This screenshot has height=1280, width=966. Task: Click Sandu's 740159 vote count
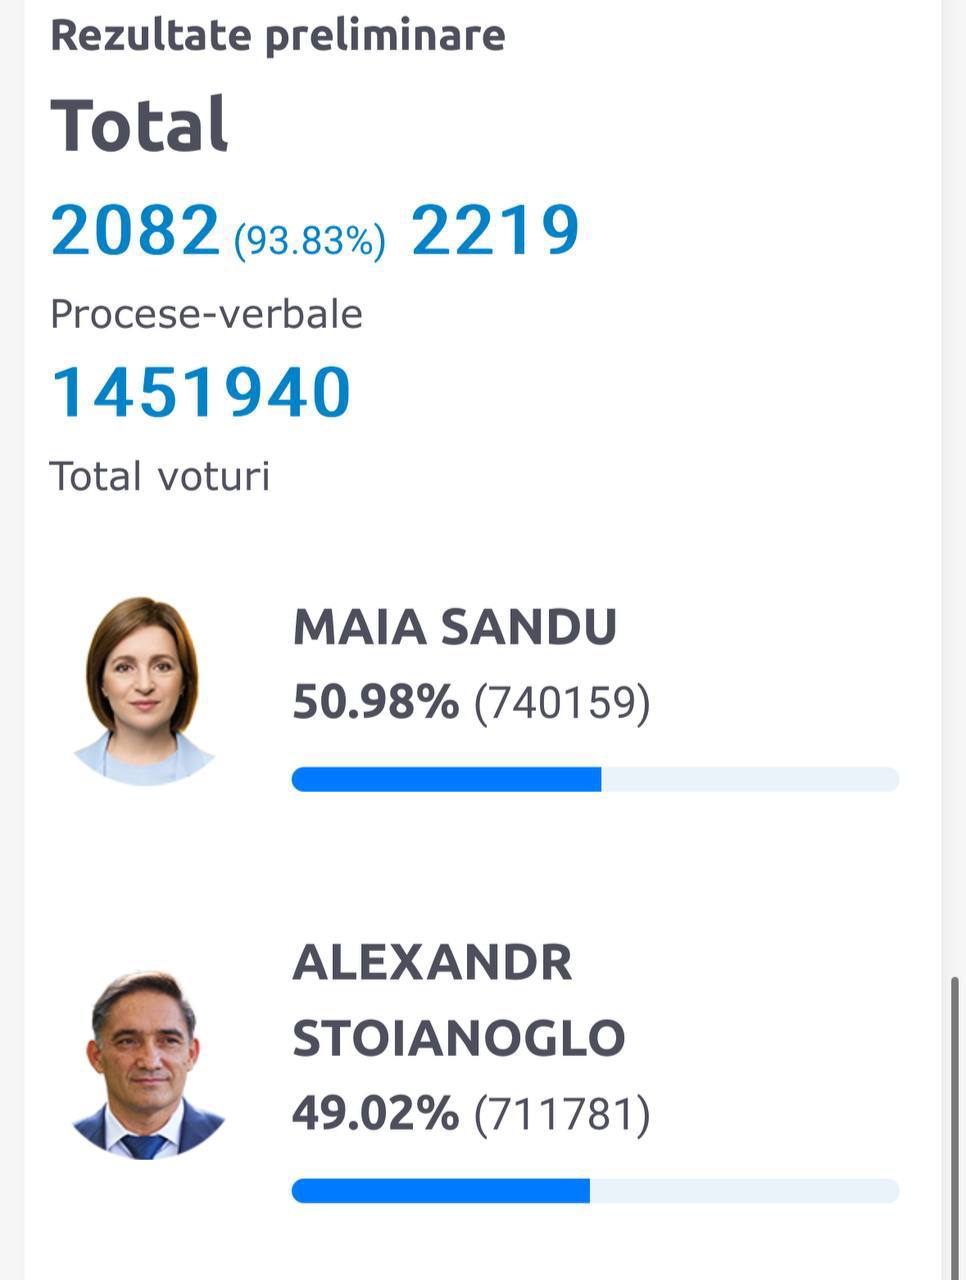pos(562,703)
